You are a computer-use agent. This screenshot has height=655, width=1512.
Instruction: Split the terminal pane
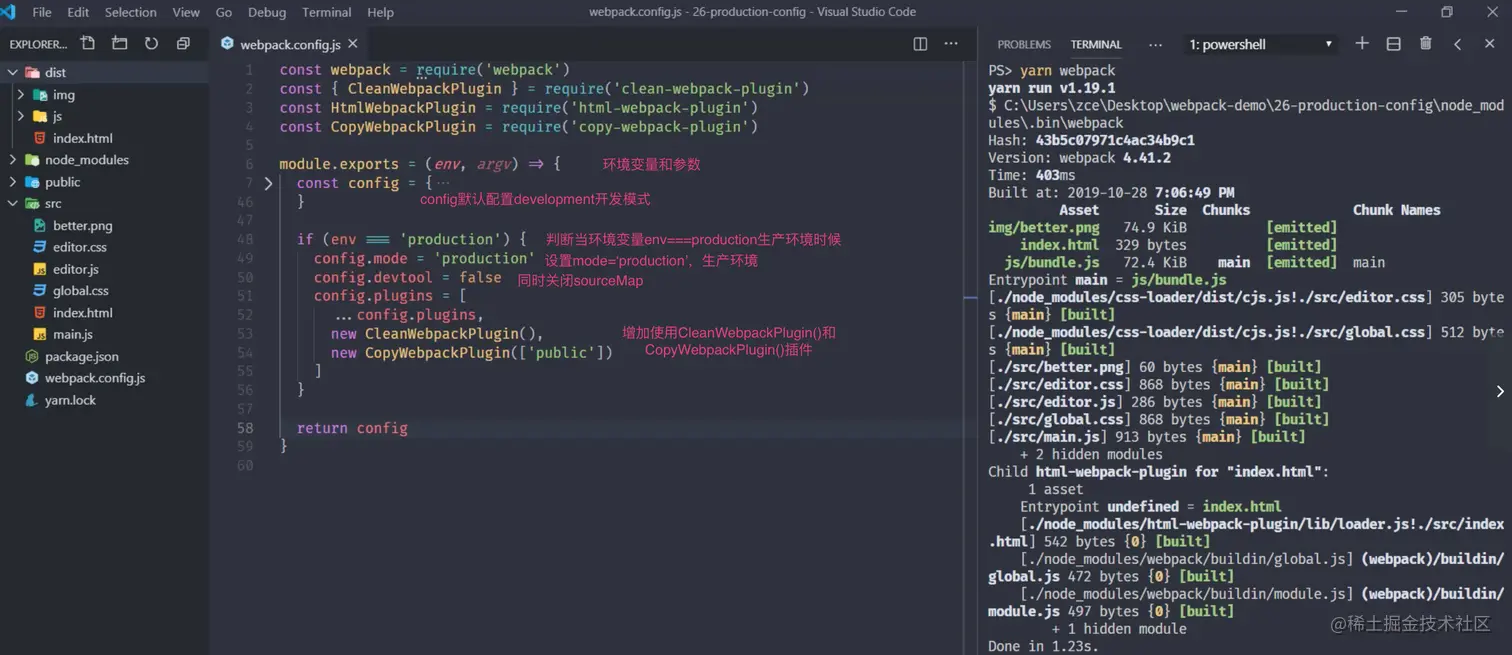(x=1393, y=44)
